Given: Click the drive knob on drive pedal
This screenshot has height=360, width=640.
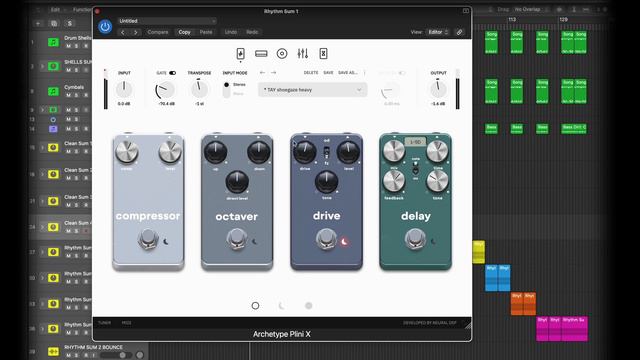Looking at the screenshot, I should (x=304, y=152).
